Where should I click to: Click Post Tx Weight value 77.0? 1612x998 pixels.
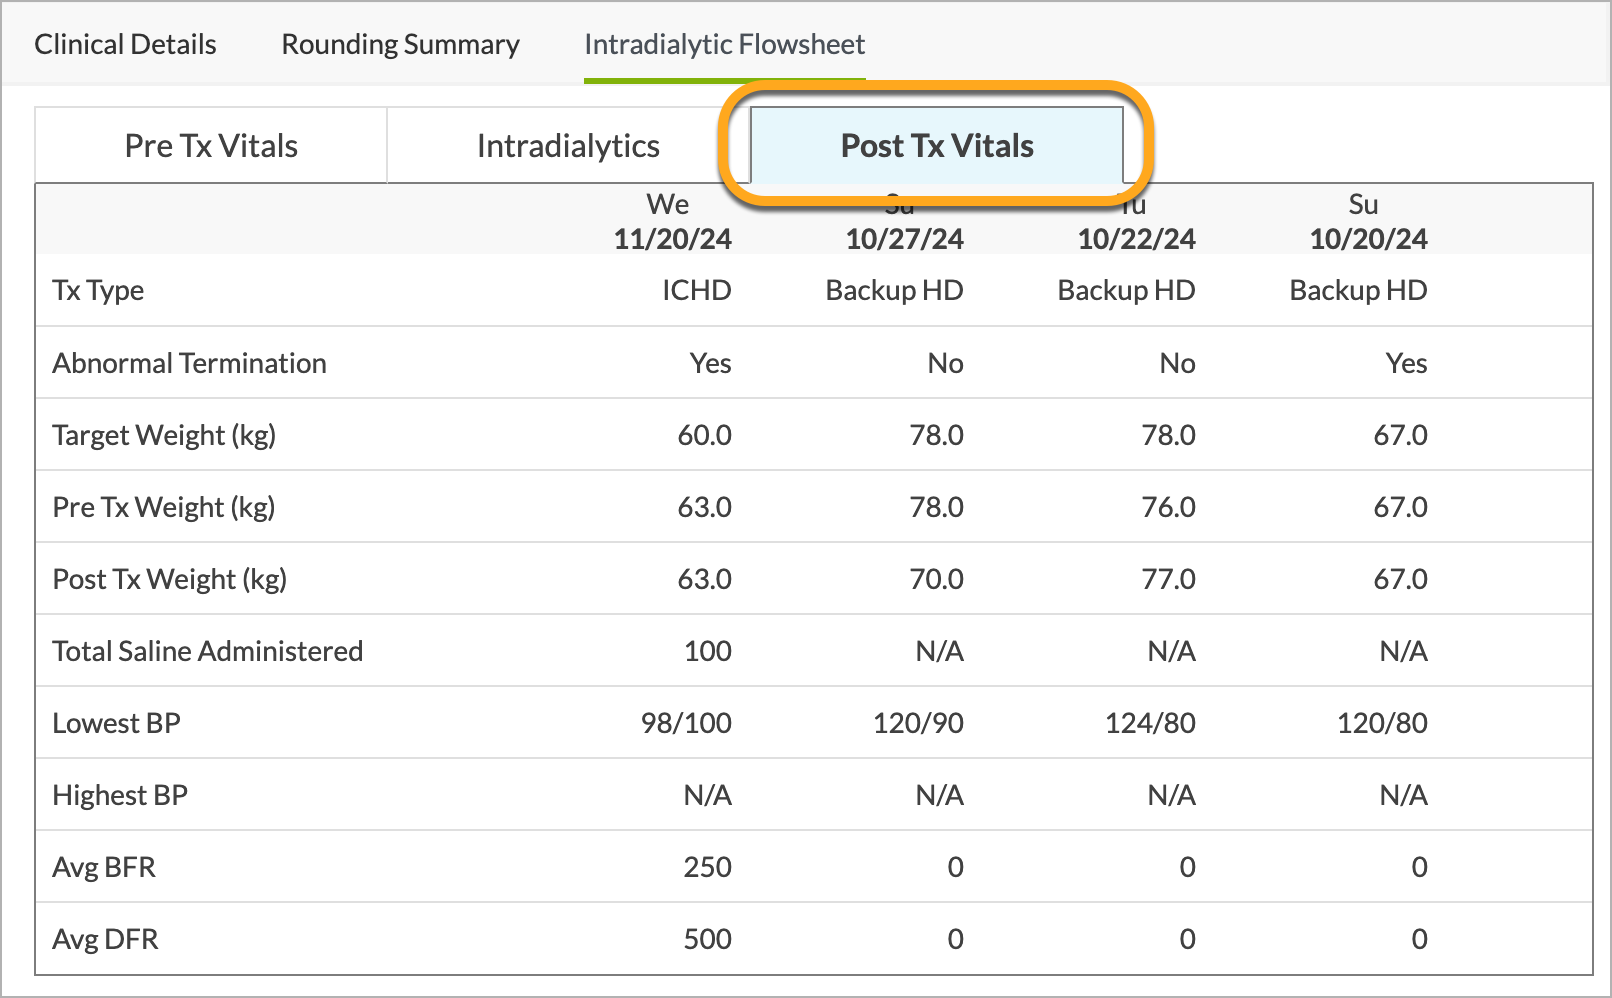tap(1168, 579)
